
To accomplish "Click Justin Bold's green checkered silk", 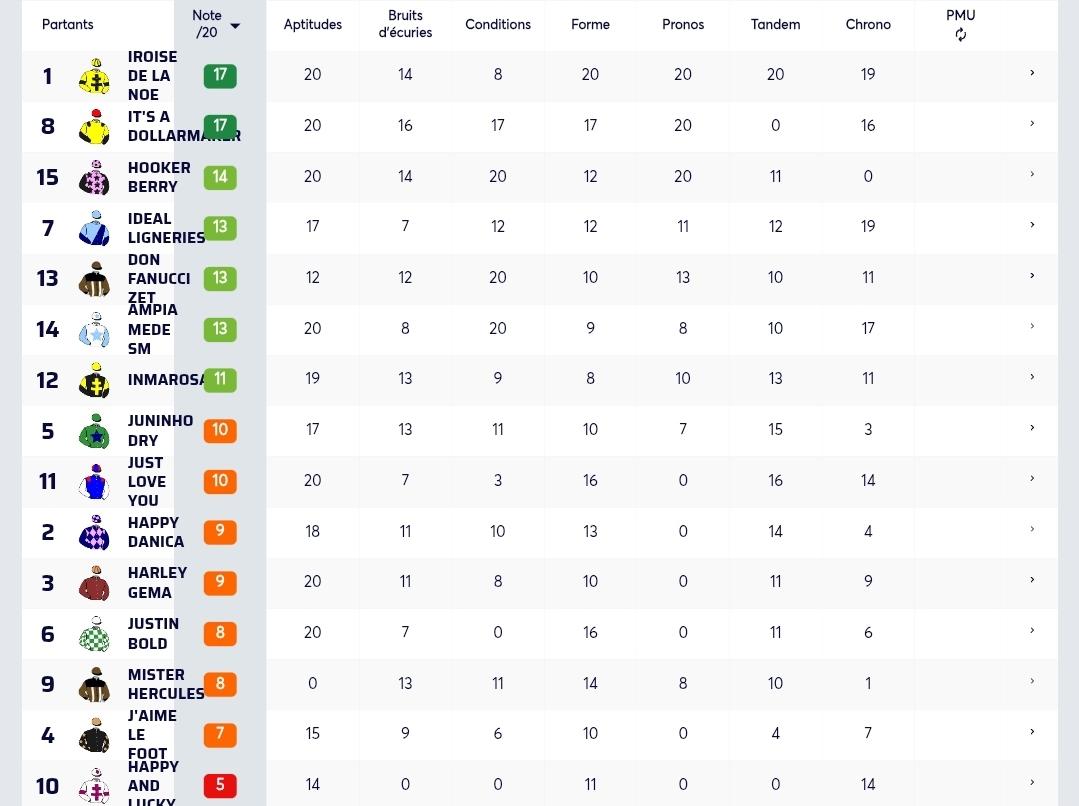I will click(95, 634).
